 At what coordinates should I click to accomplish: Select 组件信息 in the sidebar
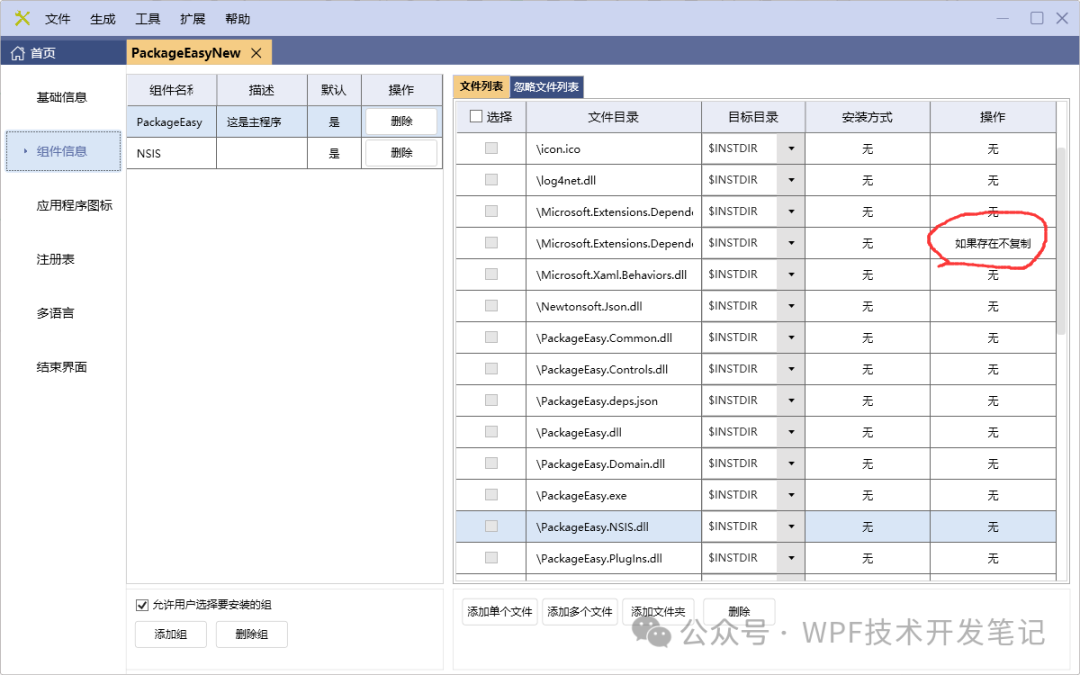pyautogui.click(x=63, y=151)
